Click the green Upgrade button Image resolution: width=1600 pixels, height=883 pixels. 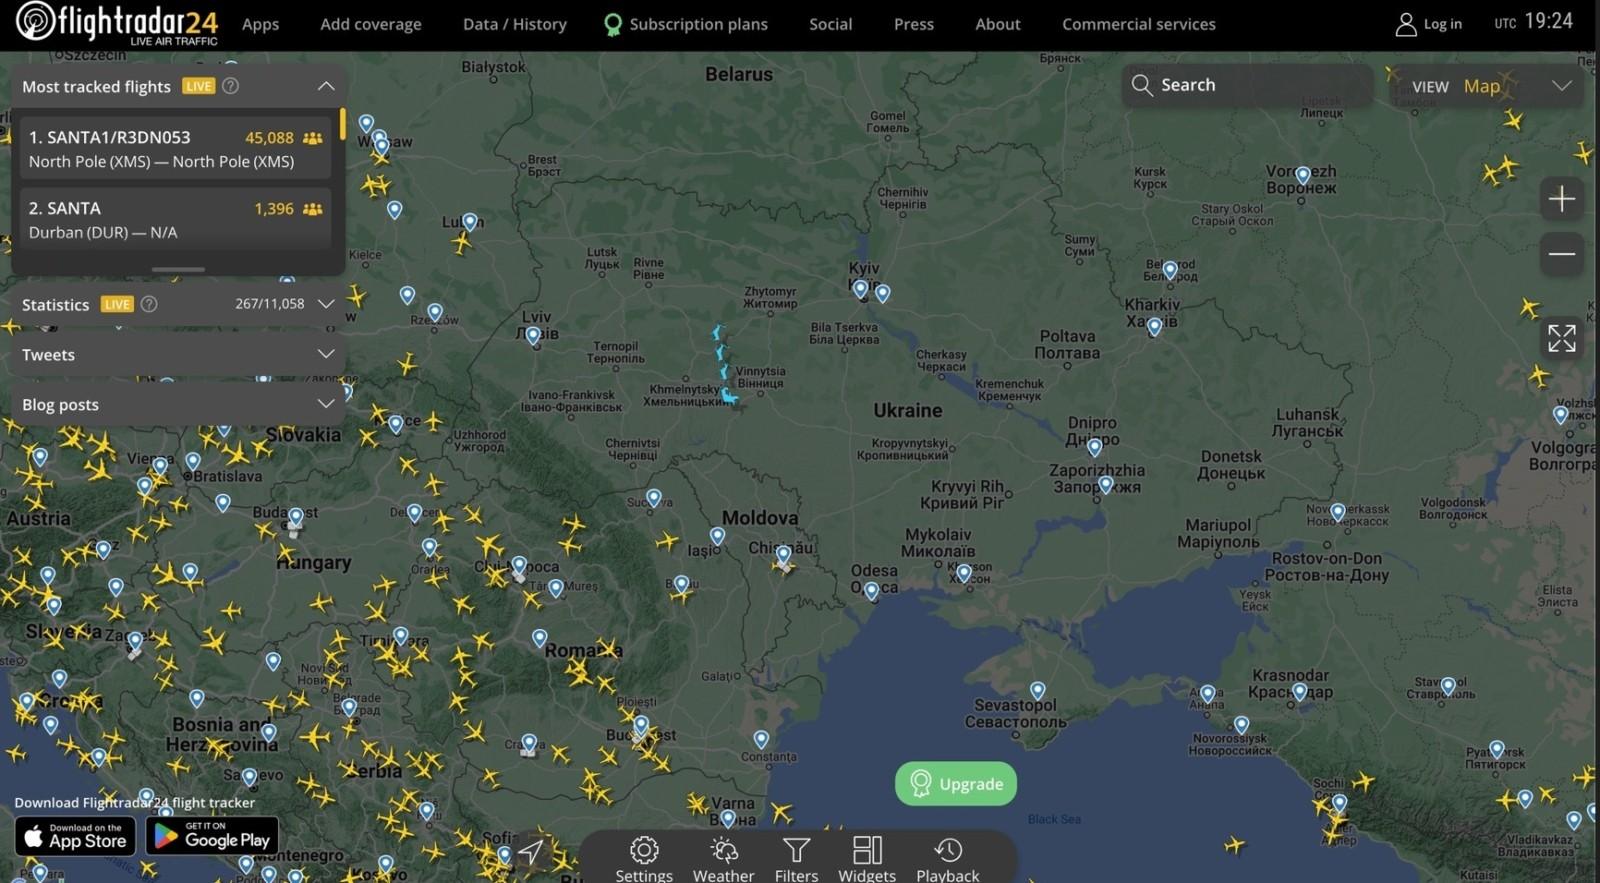[956, 783]
